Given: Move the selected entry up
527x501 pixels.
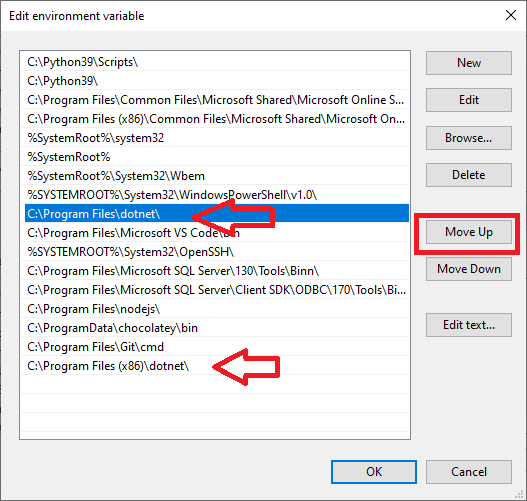Looking at the screenshot, I should tap(469, 232).
